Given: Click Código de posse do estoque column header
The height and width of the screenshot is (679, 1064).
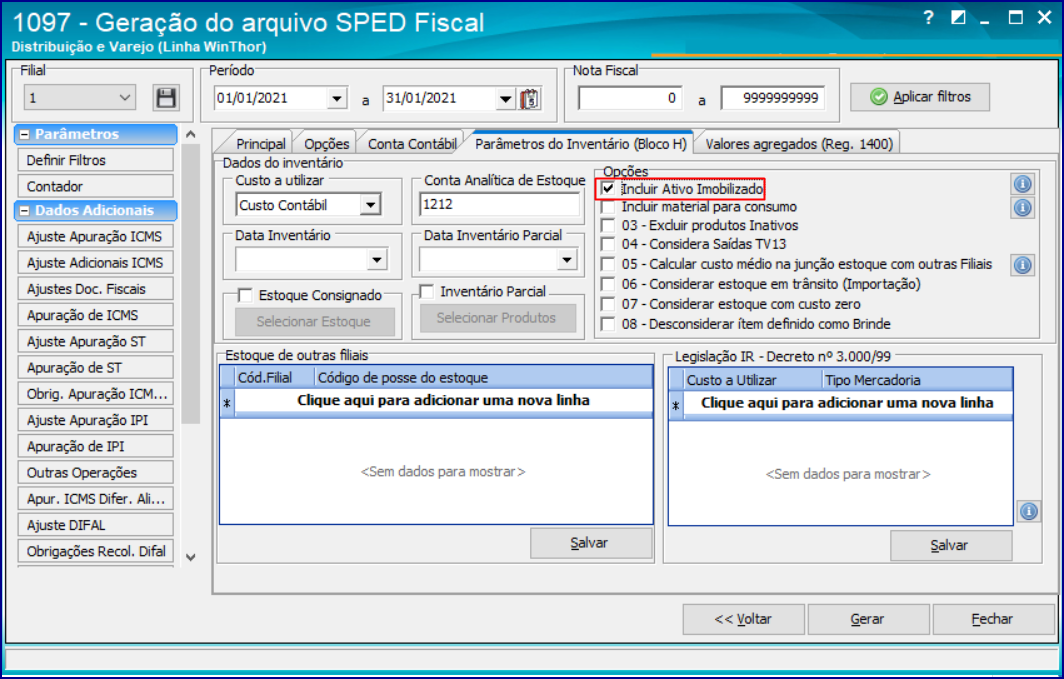Looking at the screenshot, I should coord(483,378).
